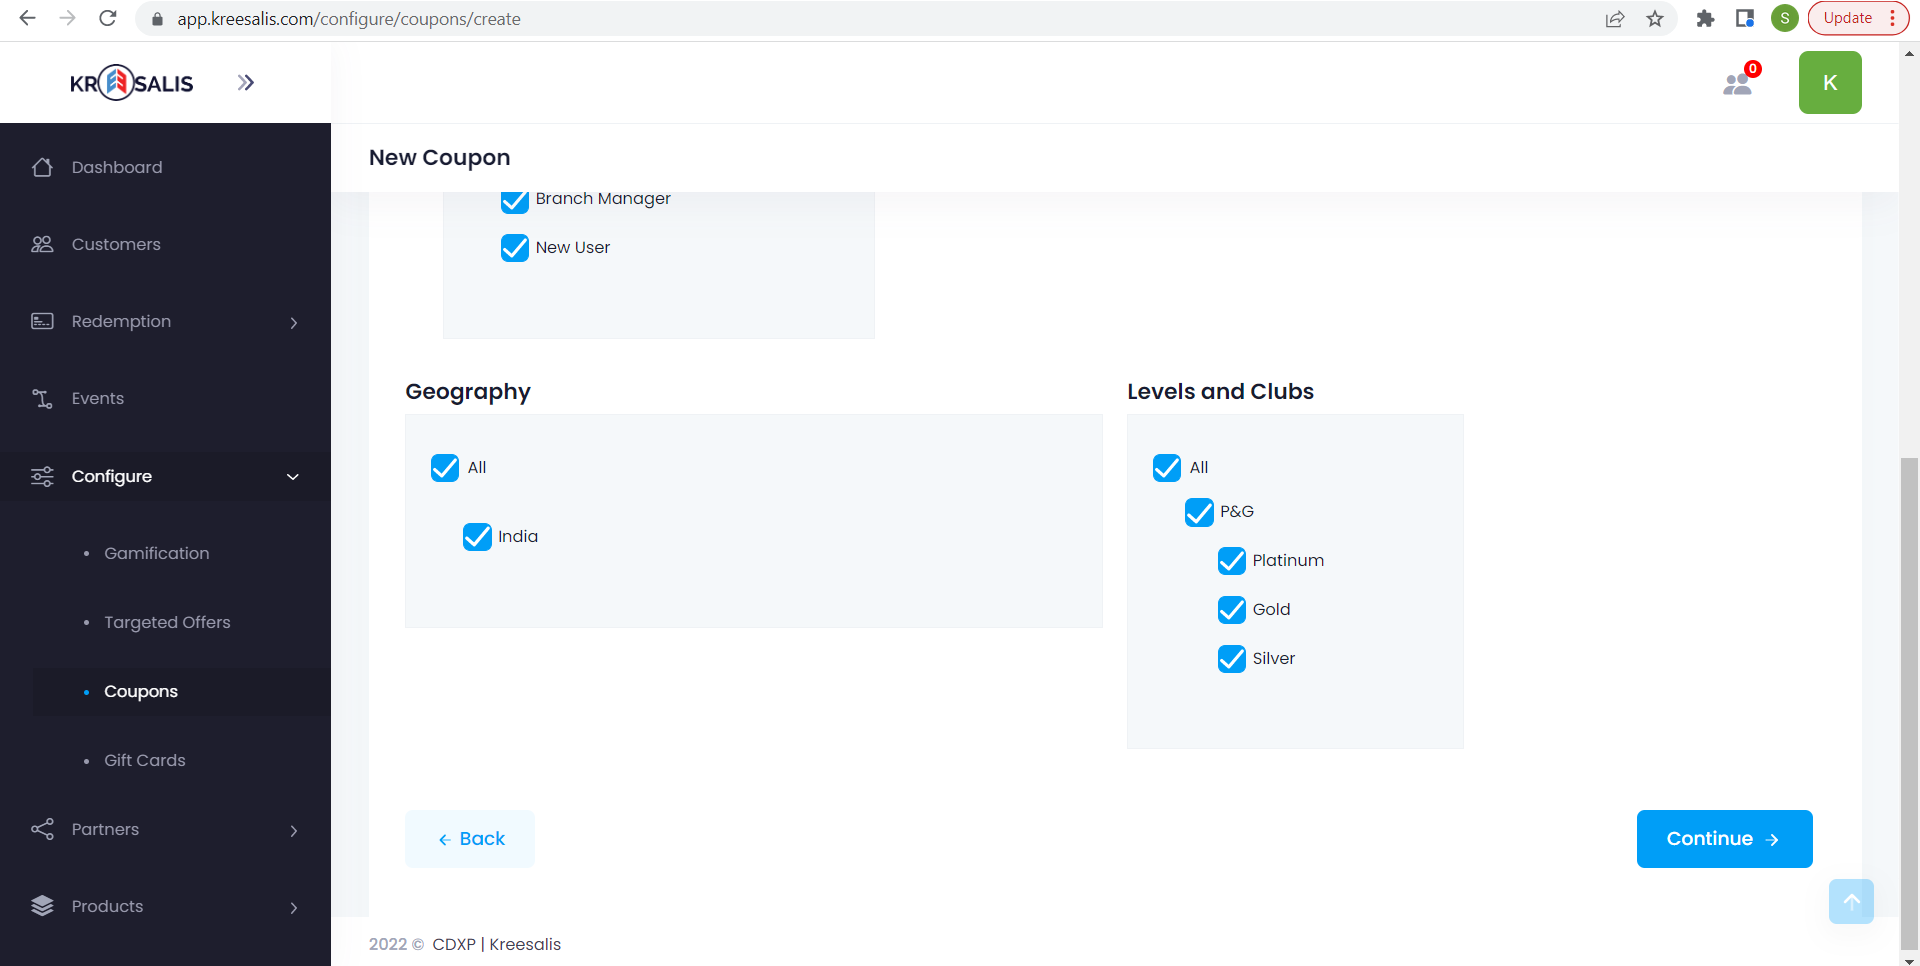
Task: Open browser extensions puzzle icon
Action: point(1705,18)
